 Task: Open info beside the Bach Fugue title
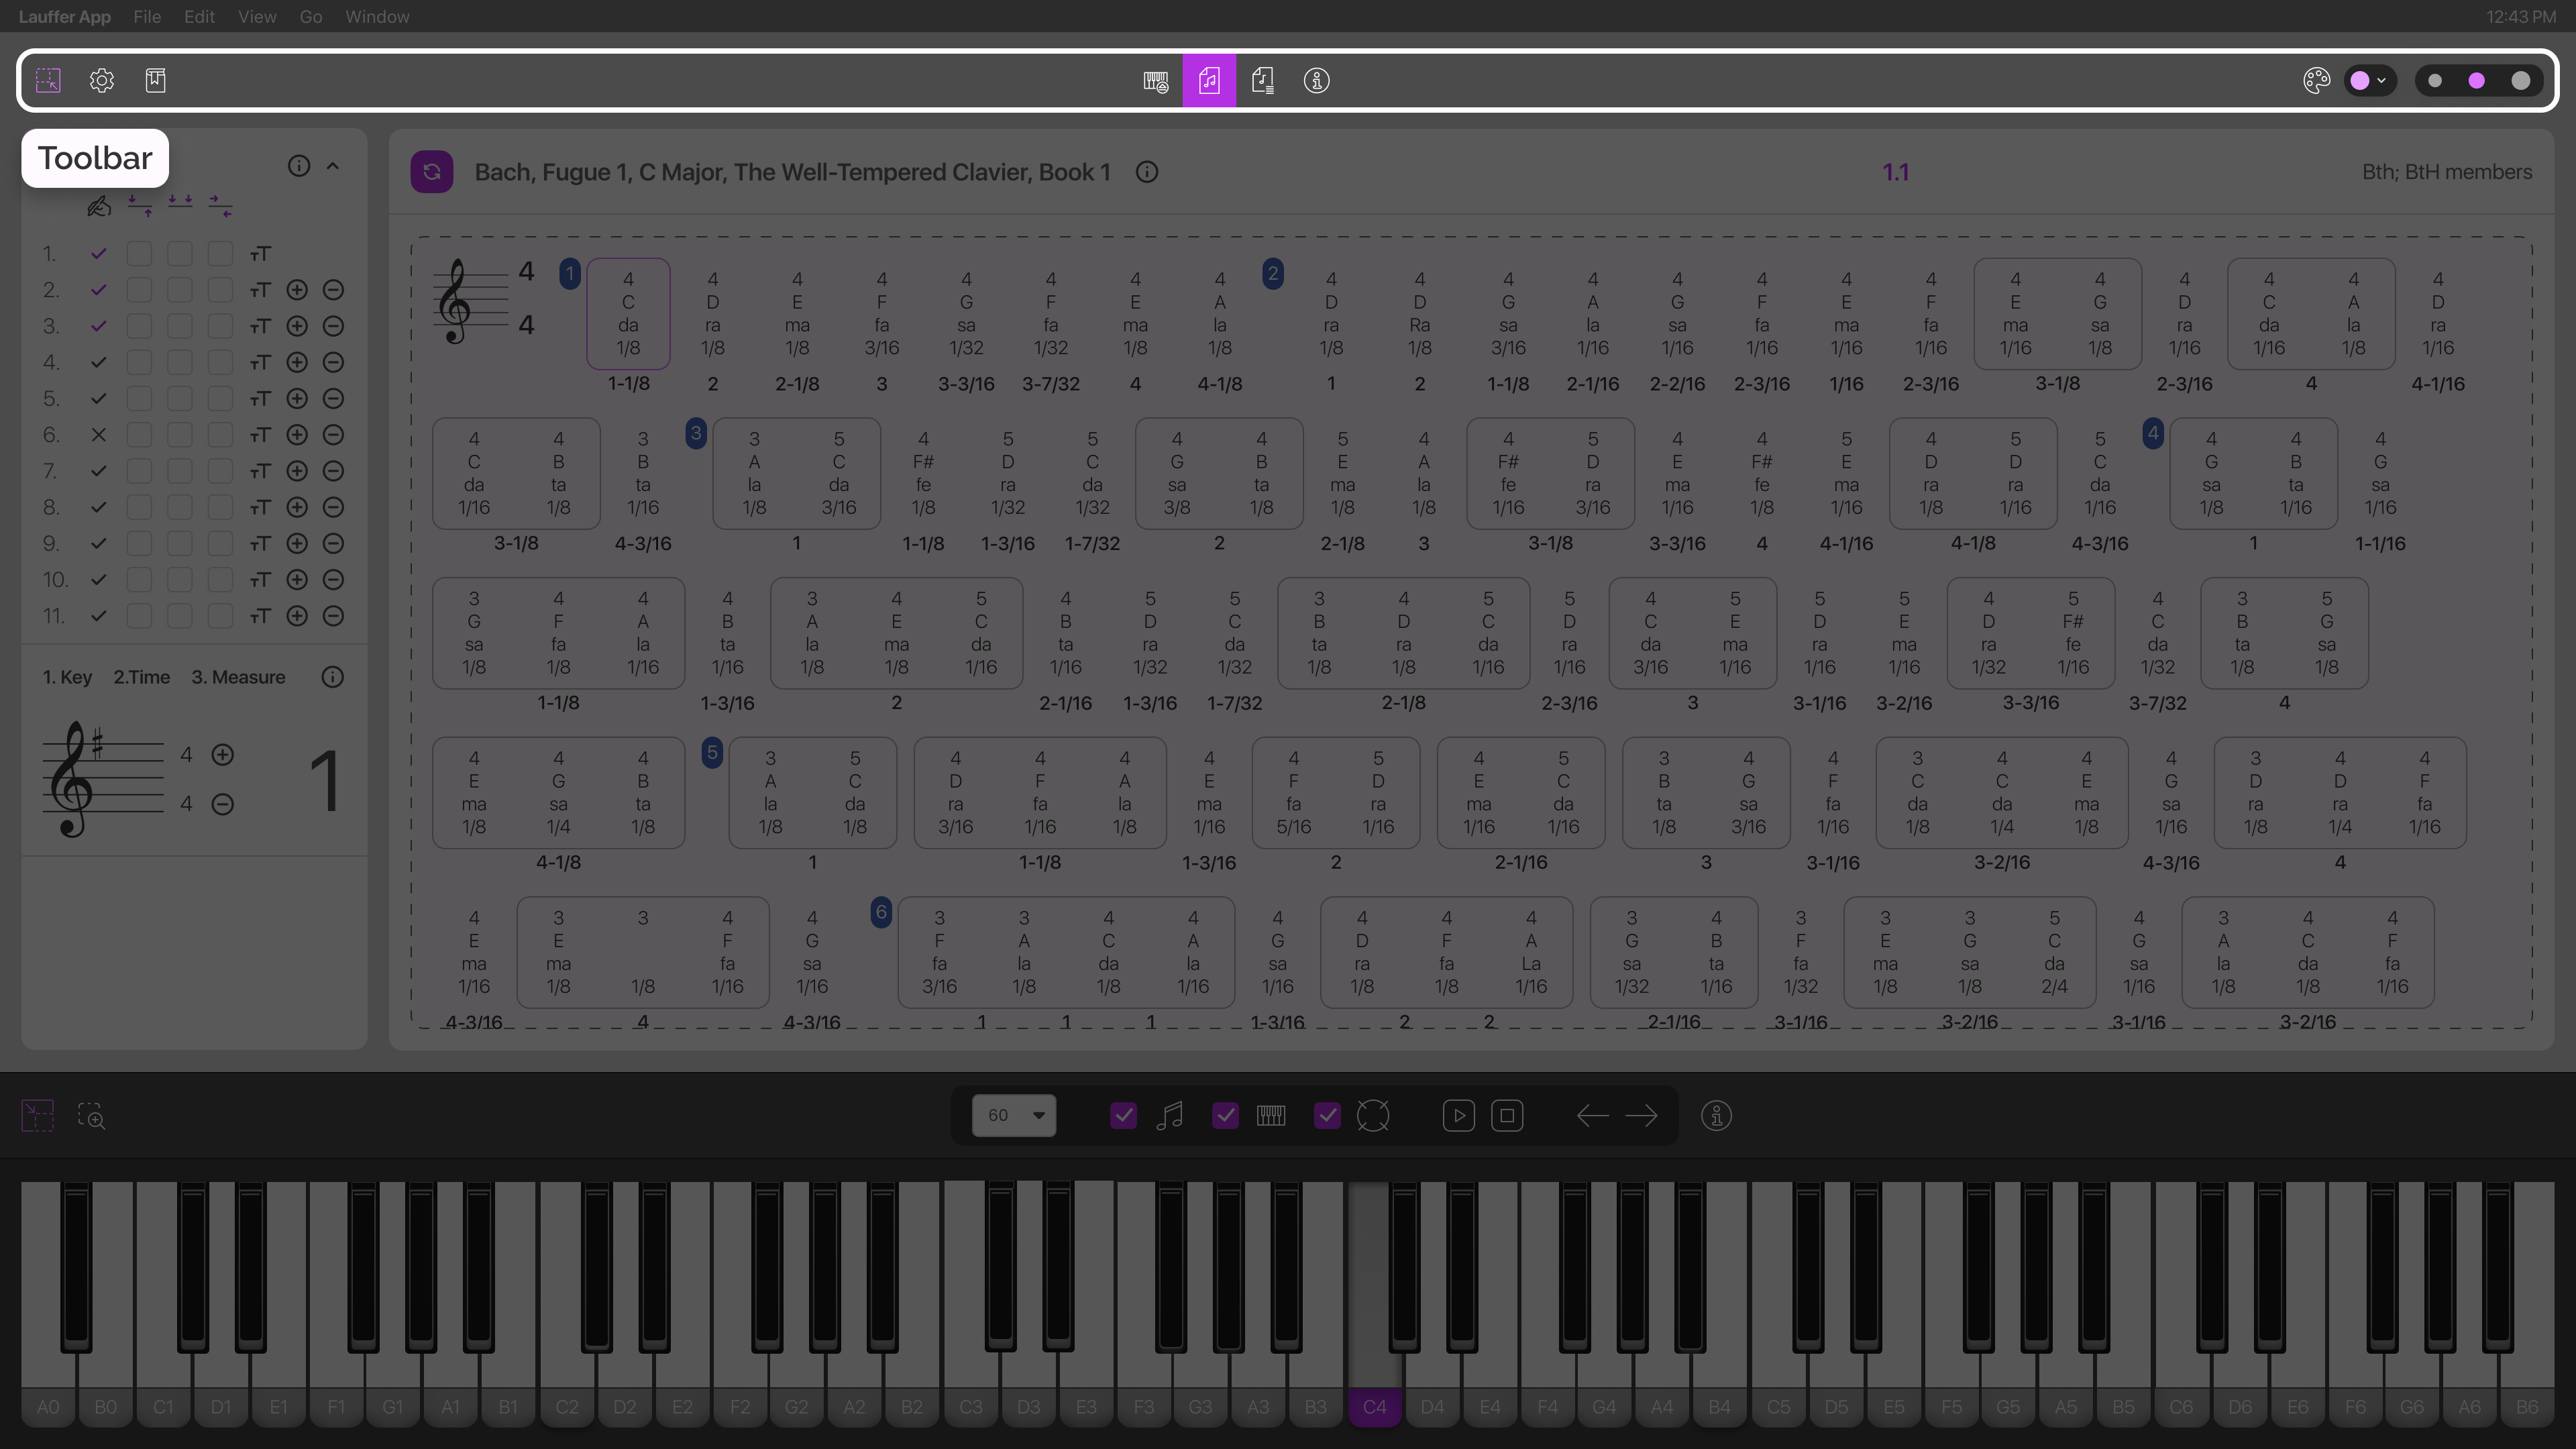[1147, 172]
